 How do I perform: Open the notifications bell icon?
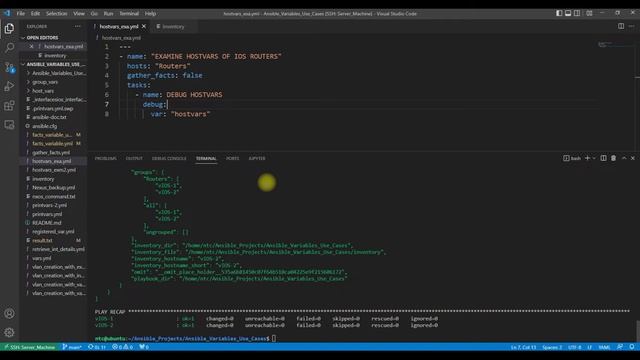[632, 347]
